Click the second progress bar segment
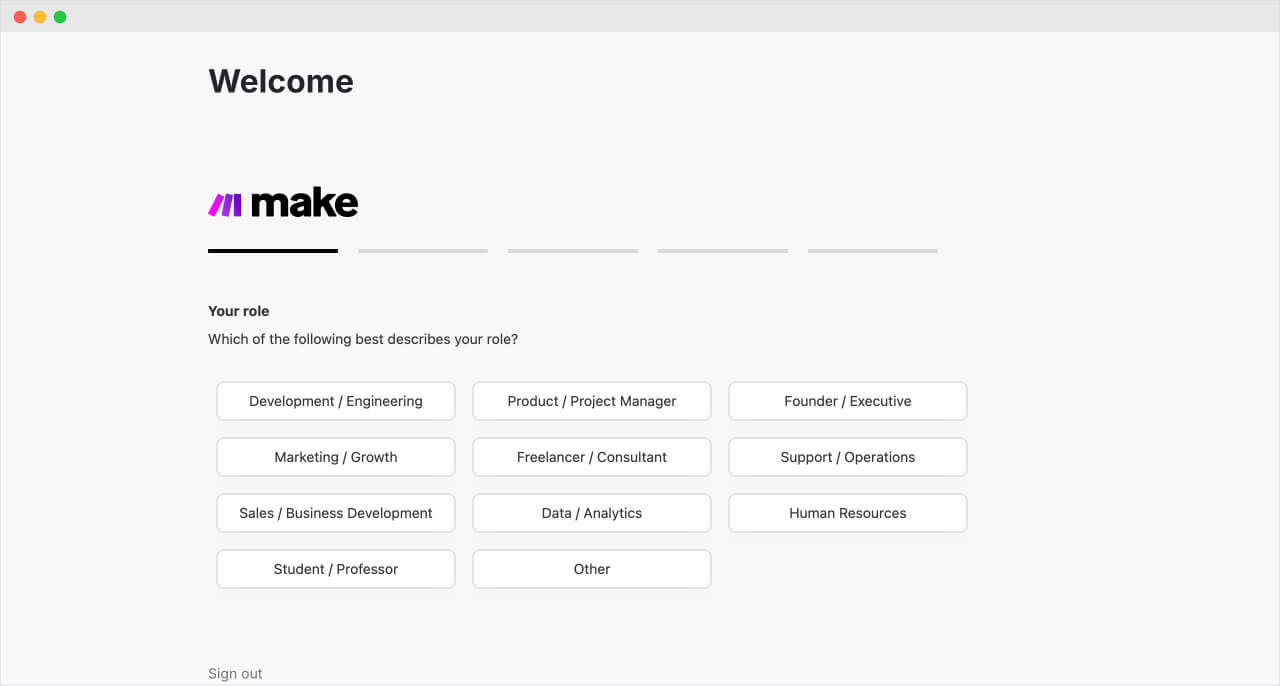The height and width of the screenshot is (686, 1280). [422, 251]
